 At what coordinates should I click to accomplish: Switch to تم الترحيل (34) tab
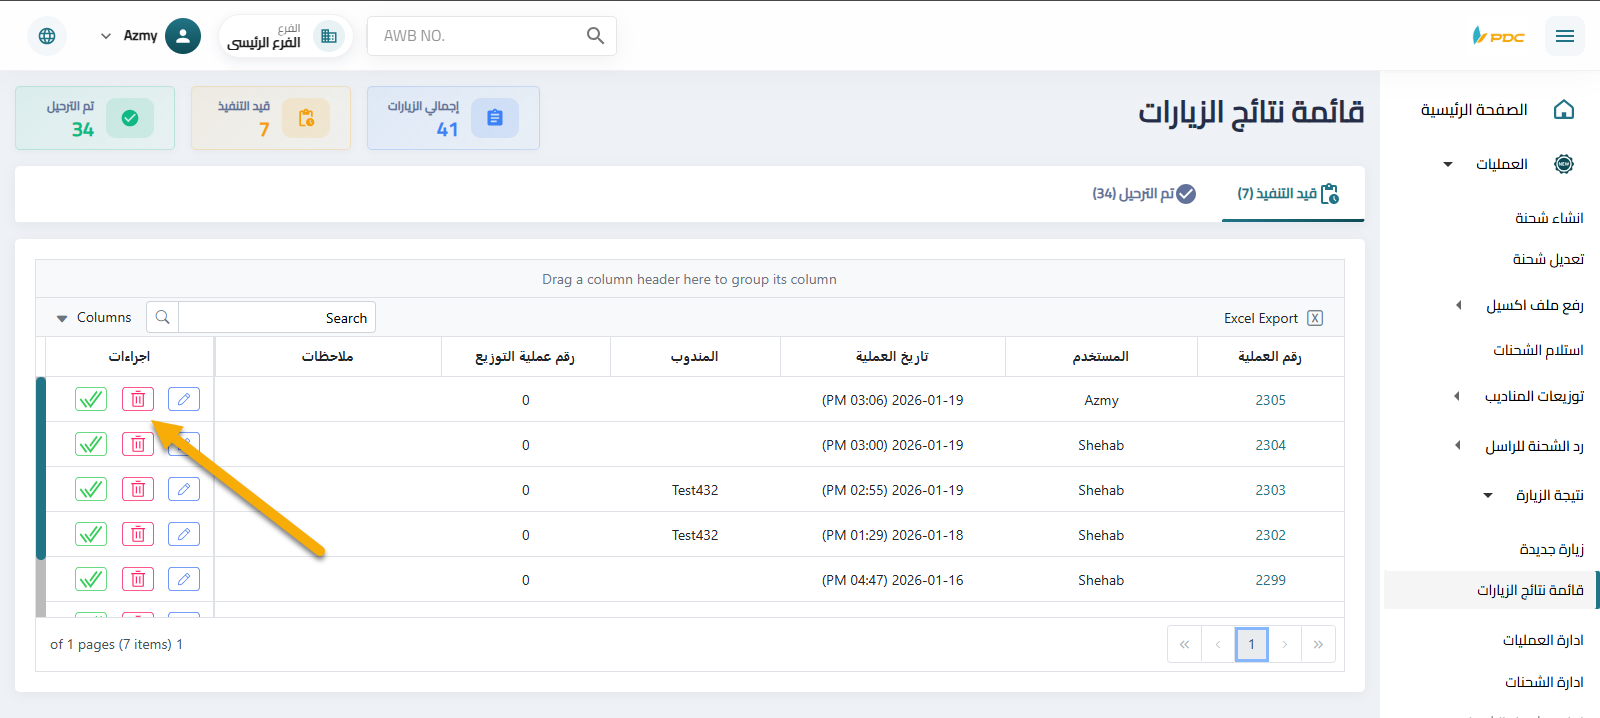coord(1144,194)
